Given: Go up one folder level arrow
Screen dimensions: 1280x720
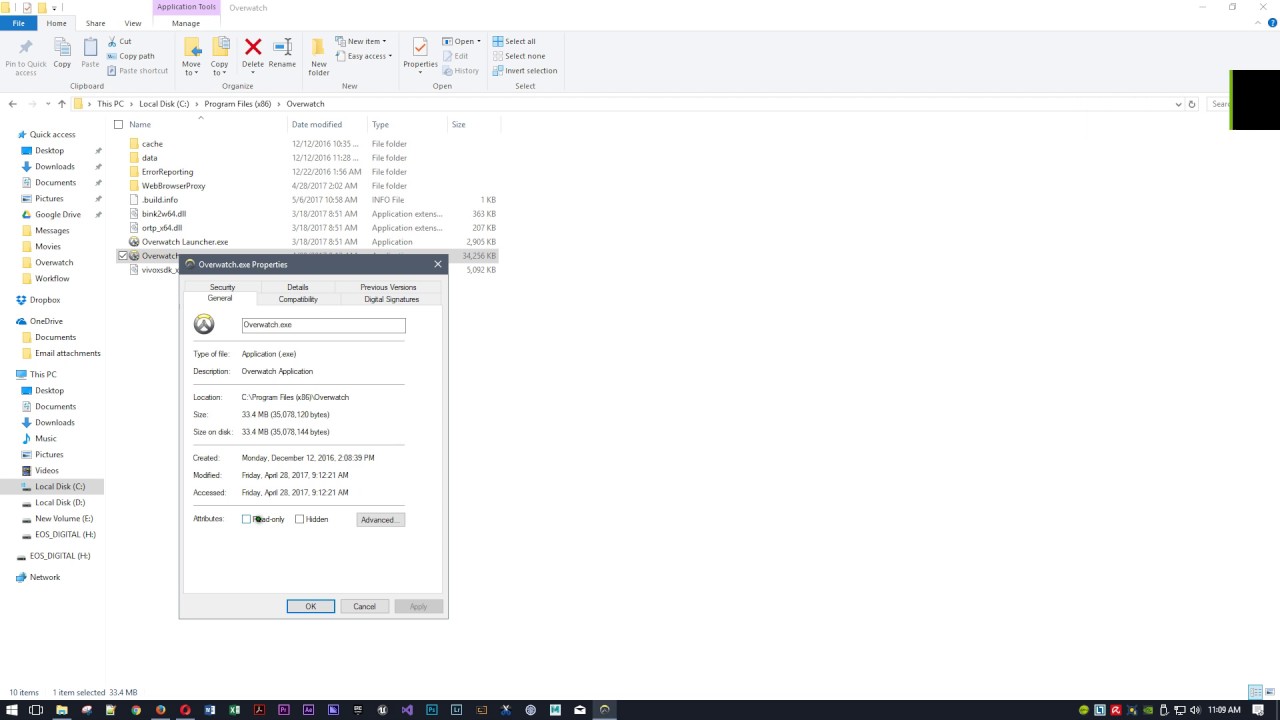Looking at the screenshot, I should [61, 104].
